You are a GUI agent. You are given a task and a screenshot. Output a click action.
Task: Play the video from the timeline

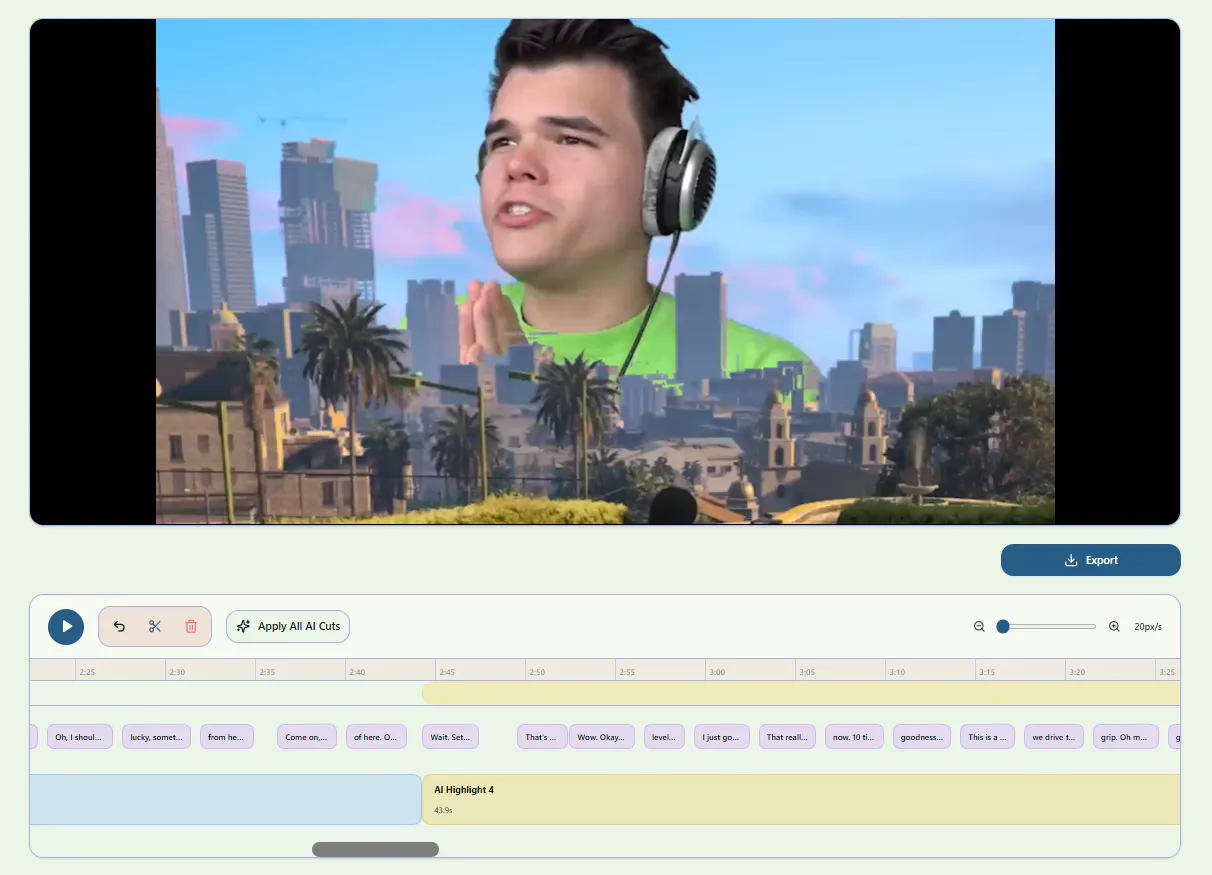pos(66,626)
